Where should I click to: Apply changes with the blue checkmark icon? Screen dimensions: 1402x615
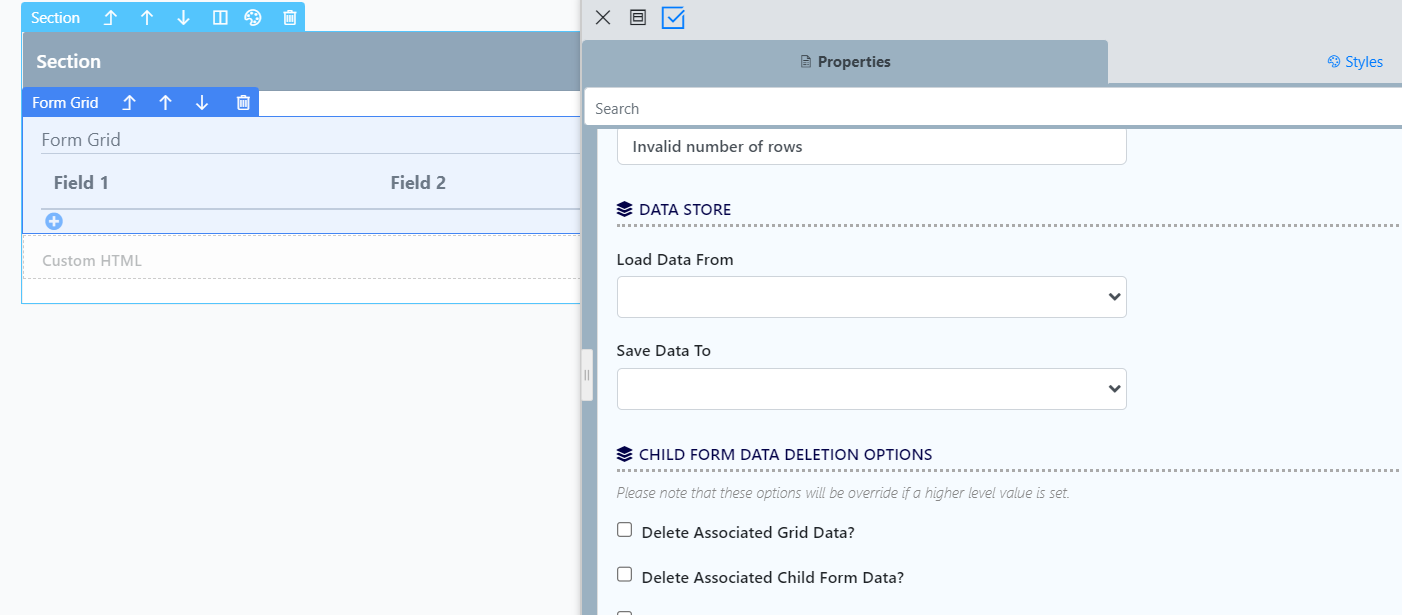coord(673,18)
